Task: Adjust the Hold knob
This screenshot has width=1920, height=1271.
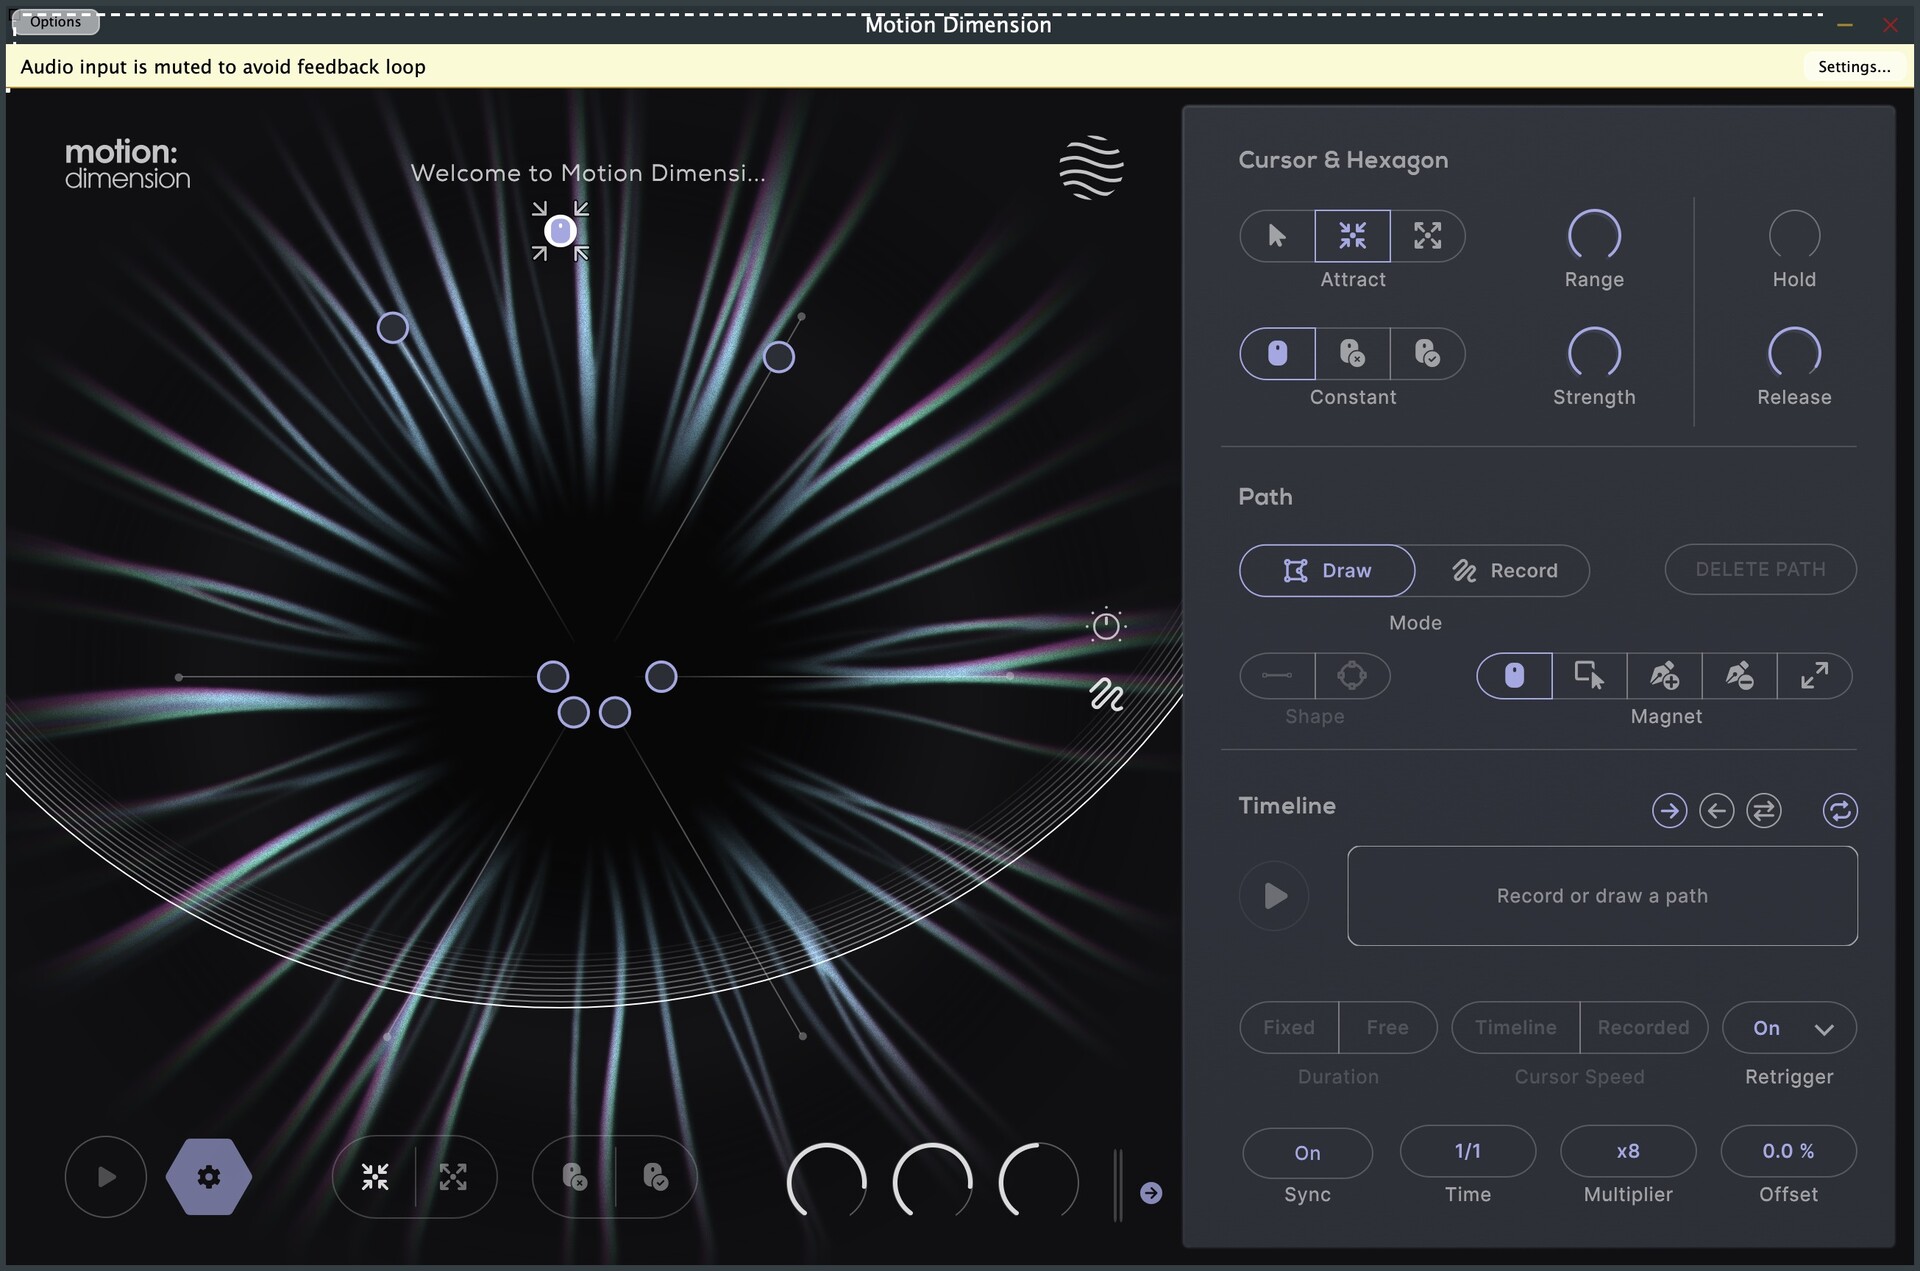Action: 1794,236
